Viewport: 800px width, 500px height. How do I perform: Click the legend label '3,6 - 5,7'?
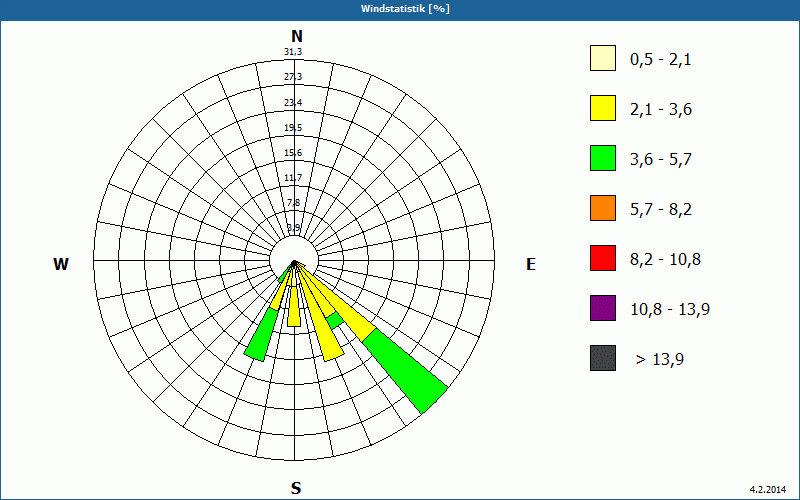[x=661, y=160]
